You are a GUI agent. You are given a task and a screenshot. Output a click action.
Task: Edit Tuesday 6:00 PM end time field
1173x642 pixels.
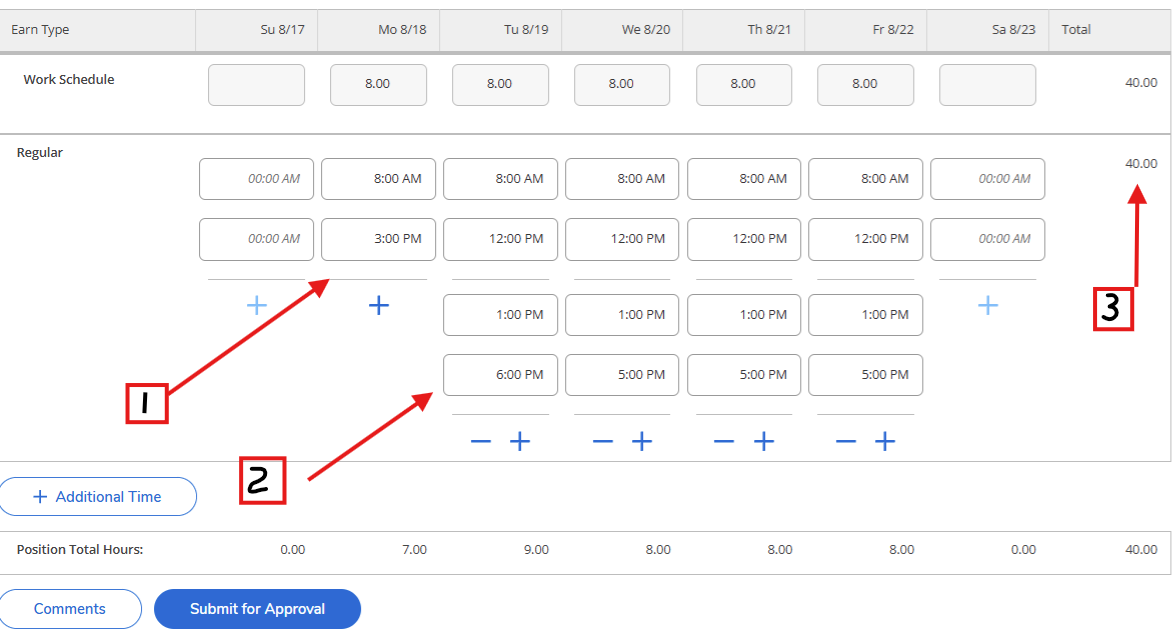[500, 375]
